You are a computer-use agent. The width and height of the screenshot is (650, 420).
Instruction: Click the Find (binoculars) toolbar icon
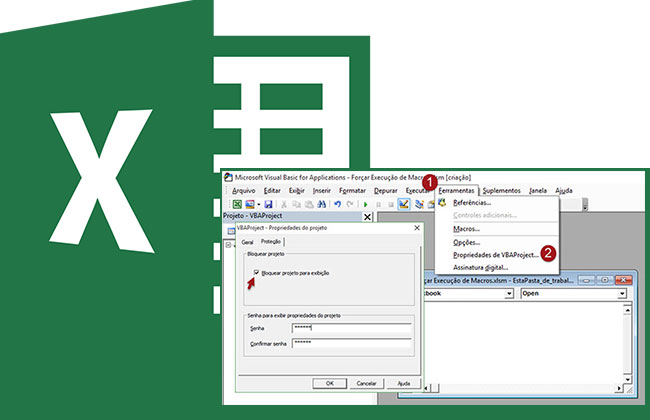click(x=322, y=204)
